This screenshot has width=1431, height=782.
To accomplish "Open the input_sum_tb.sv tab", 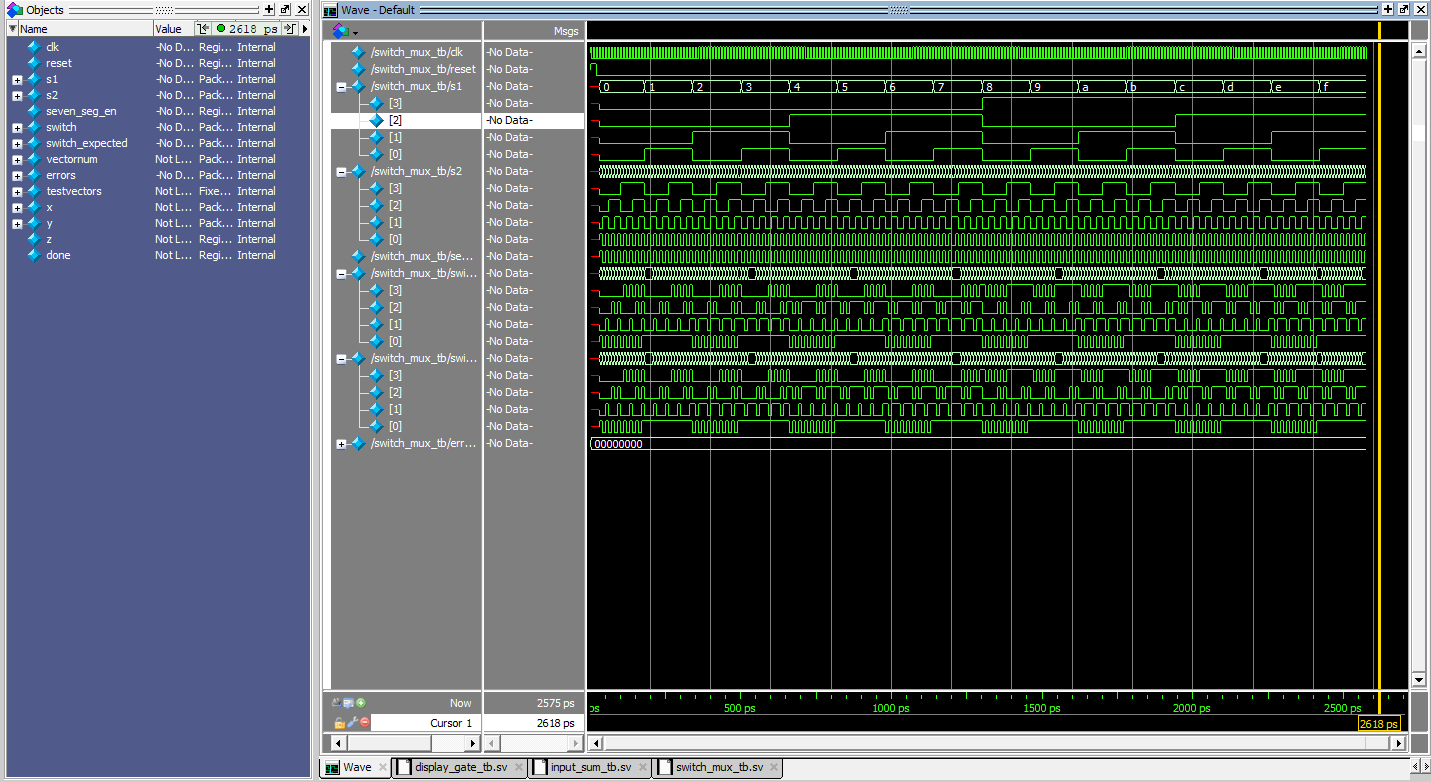I will [x=590, y=768].
